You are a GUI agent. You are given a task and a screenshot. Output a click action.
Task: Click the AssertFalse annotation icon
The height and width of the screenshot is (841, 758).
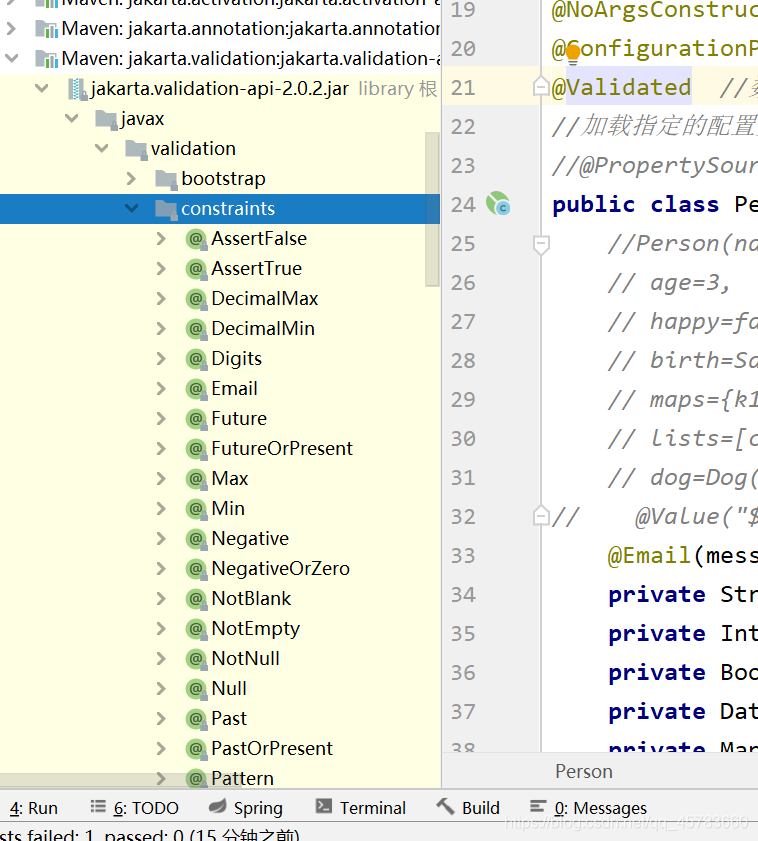[x=196, y=239]
